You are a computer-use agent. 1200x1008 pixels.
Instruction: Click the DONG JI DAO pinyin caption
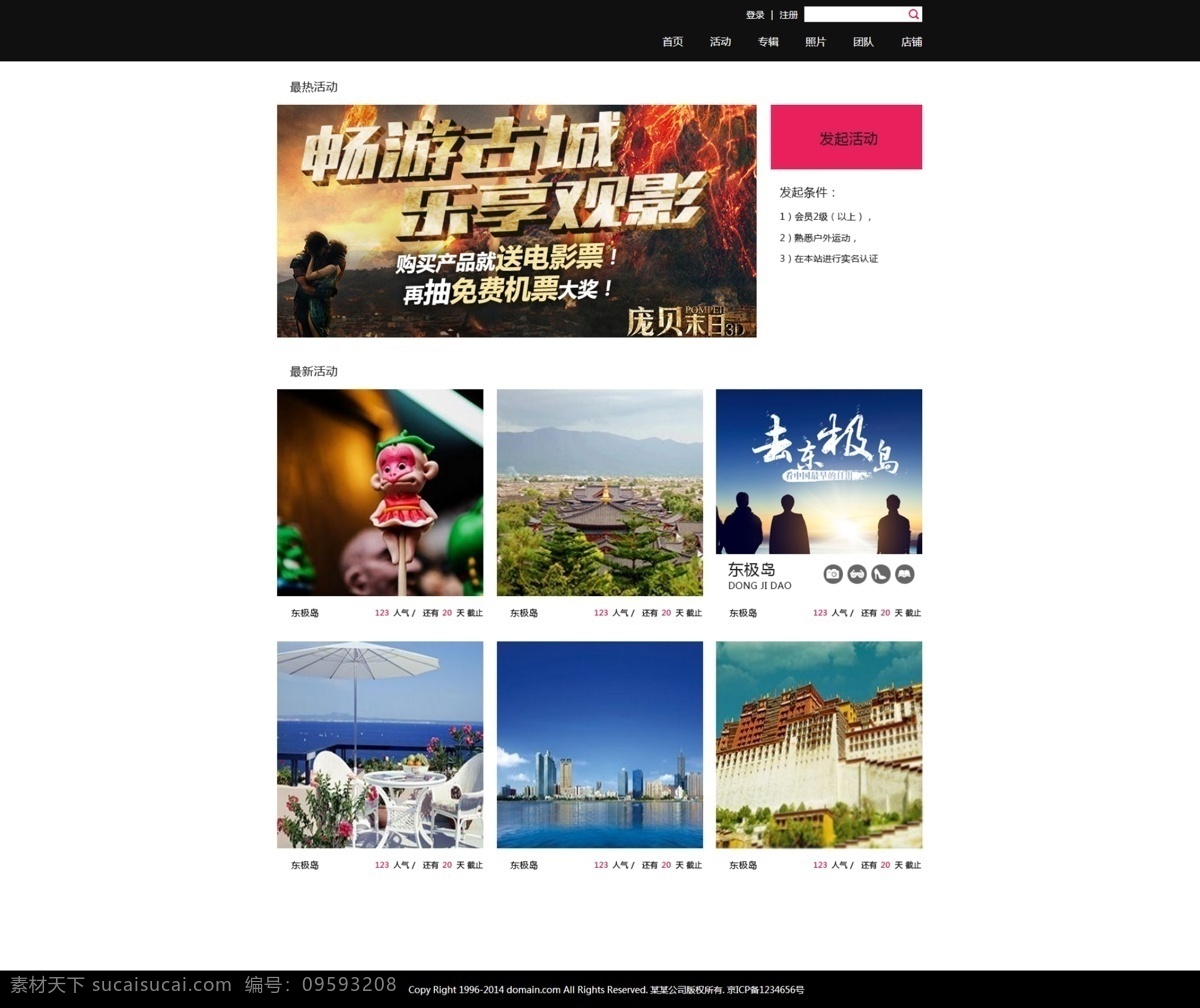click(x=759, y=586)
